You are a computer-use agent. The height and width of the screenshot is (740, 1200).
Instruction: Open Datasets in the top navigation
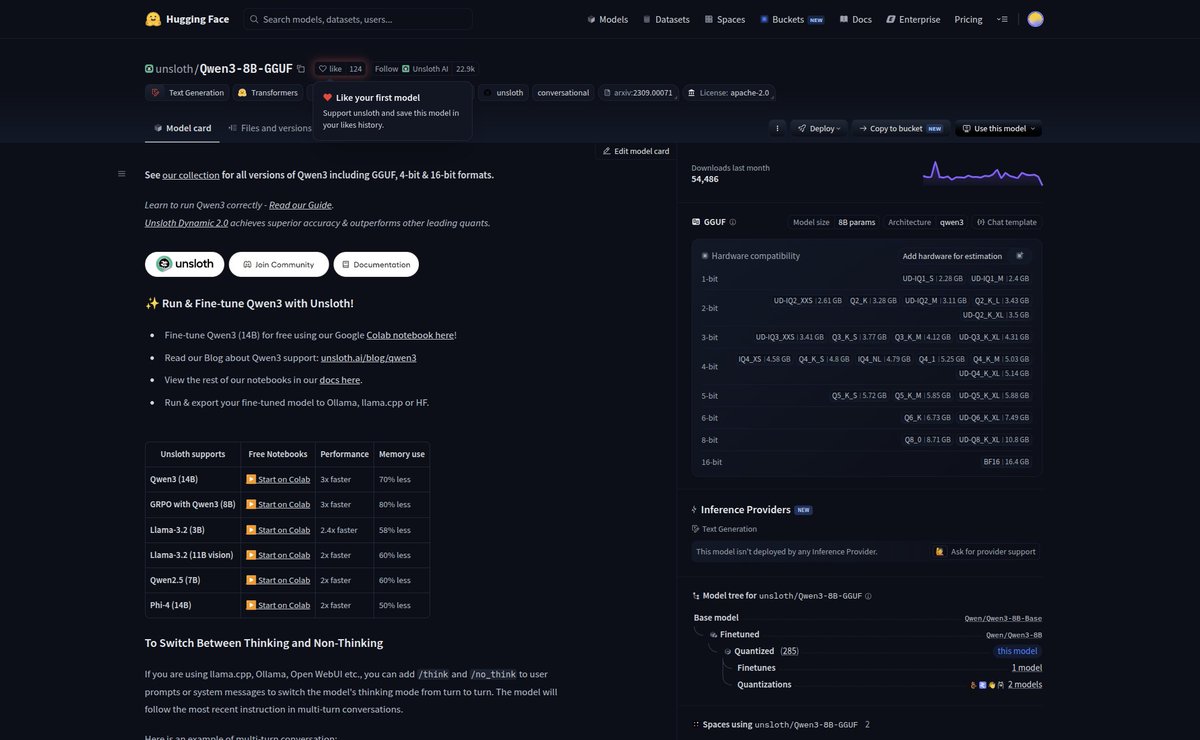click(666, 19)
